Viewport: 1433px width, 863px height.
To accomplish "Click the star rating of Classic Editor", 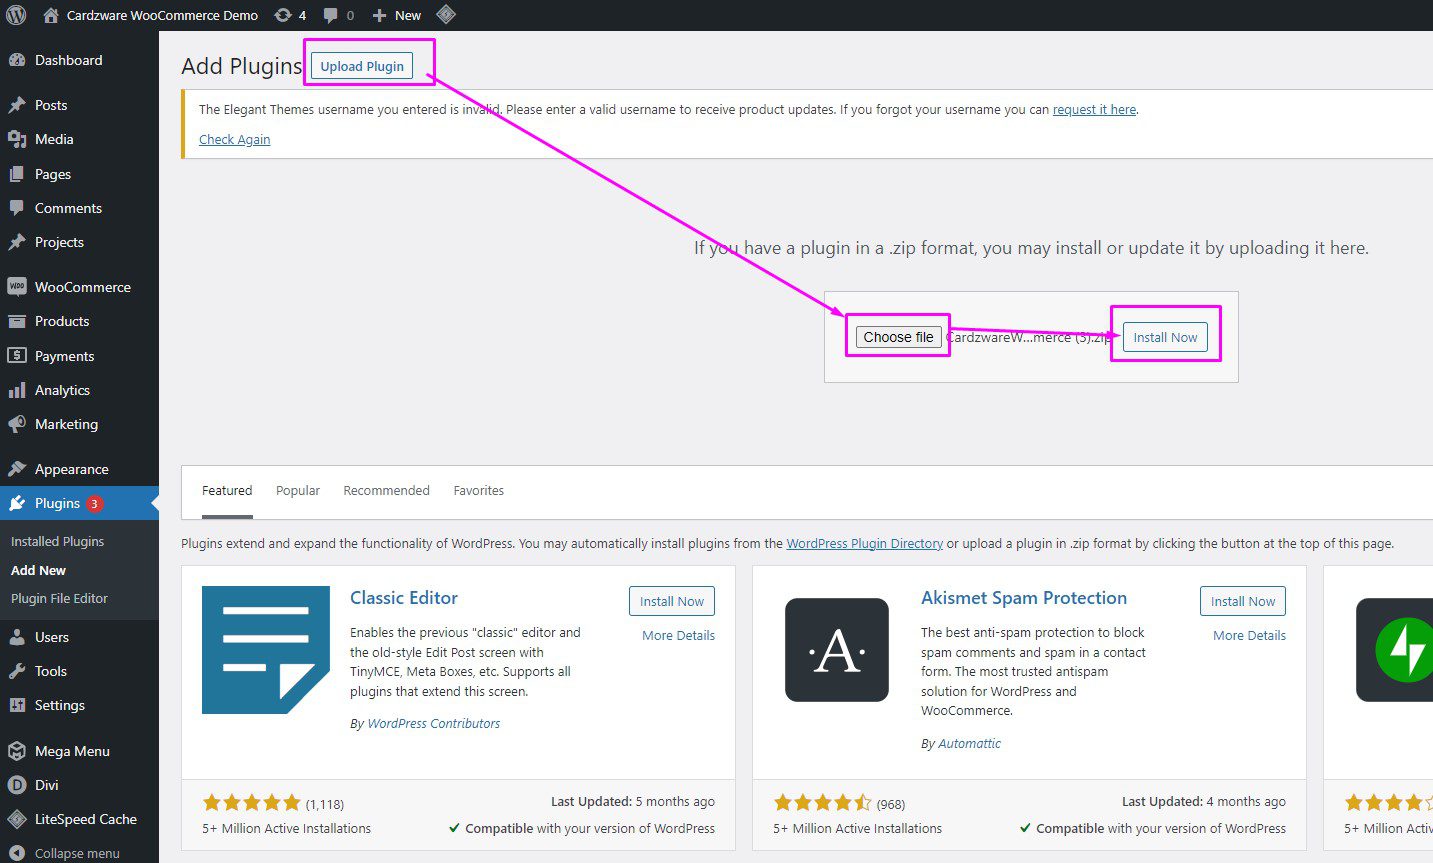I will 251,802.
